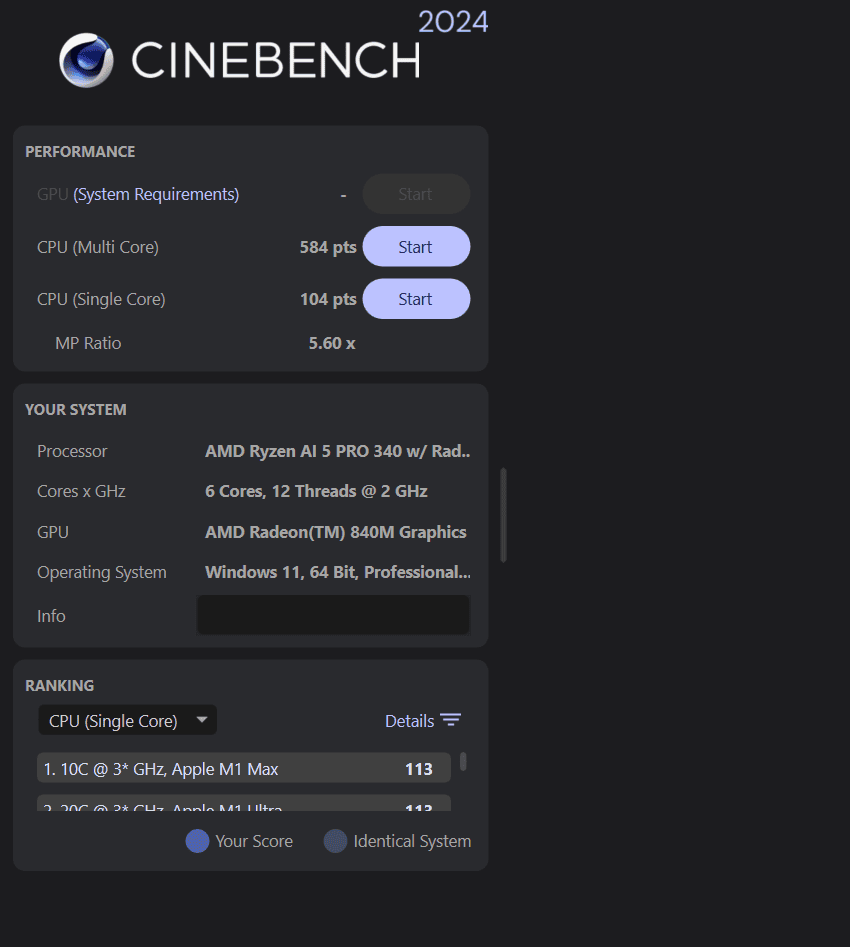Click the YOUR SYSTEM section heading

(x=76, y=409)
